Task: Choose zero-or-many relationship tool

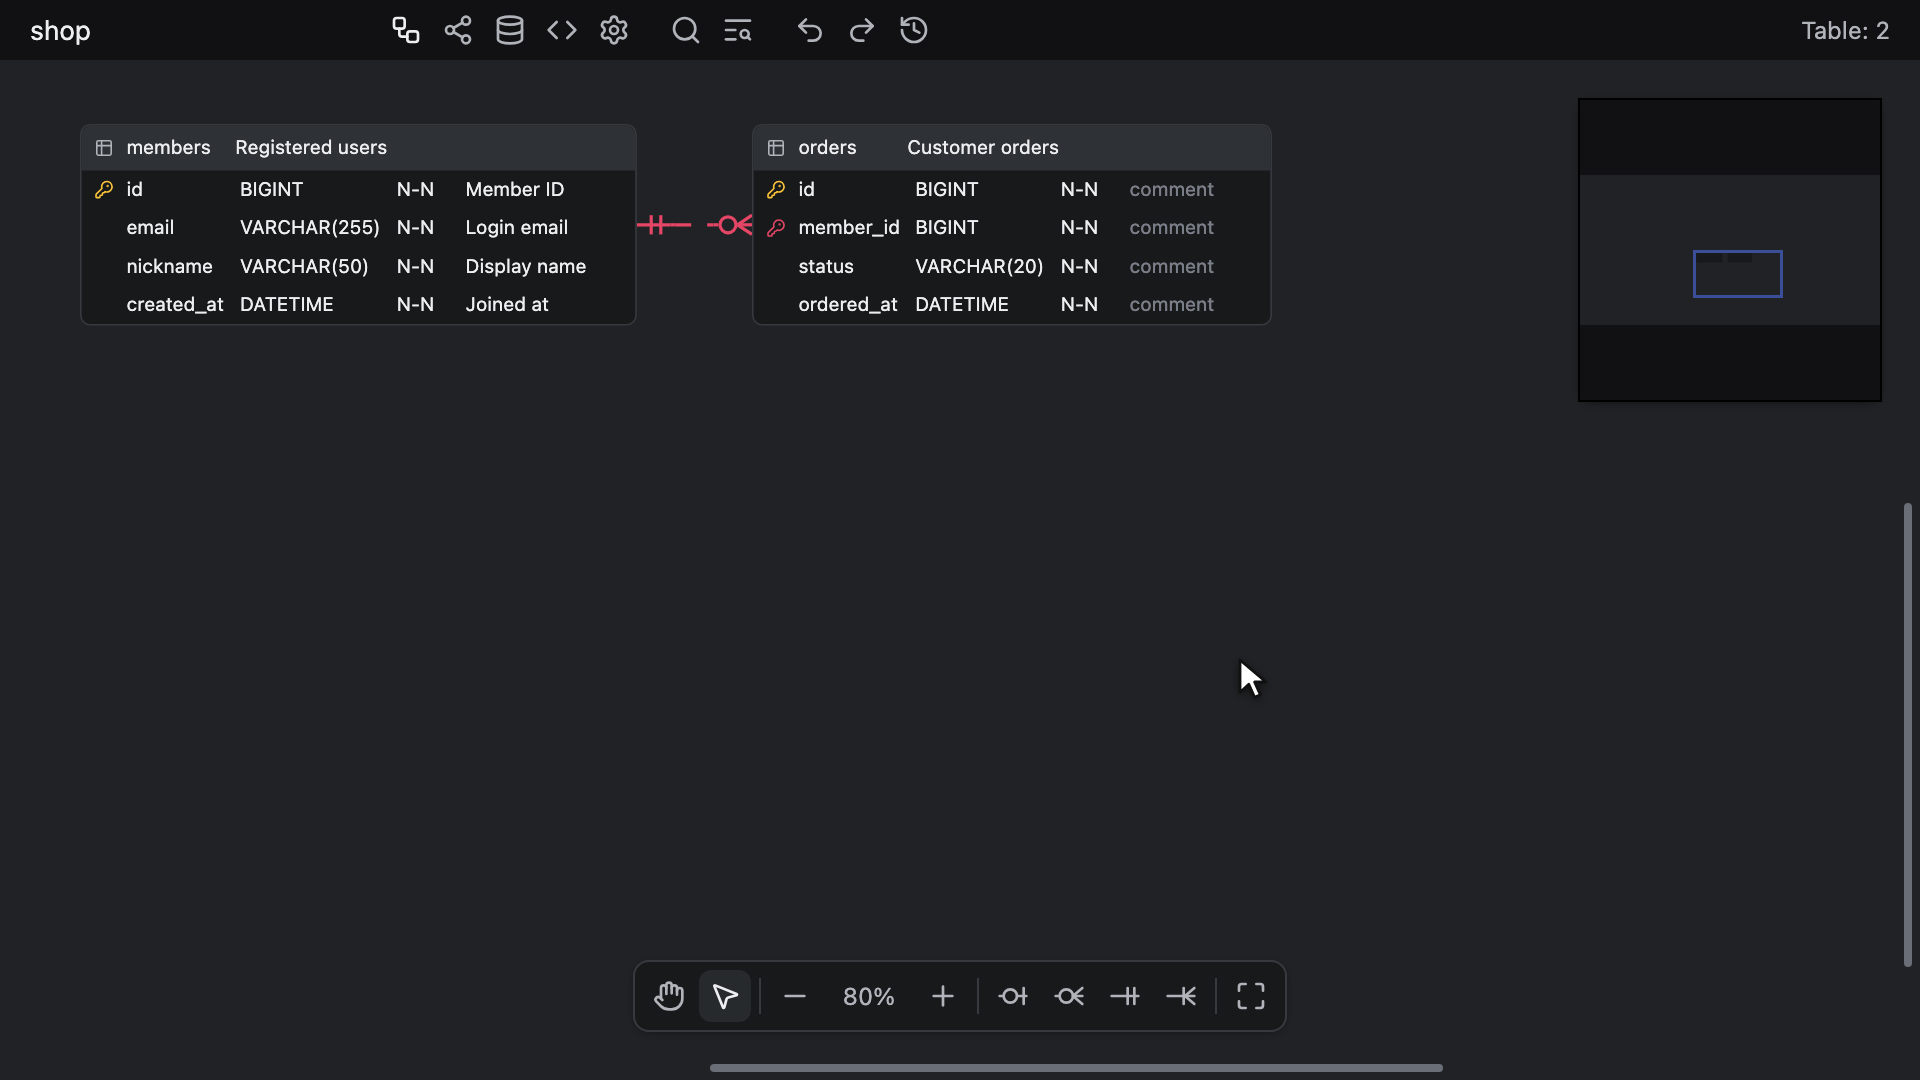Action: pos(1069,996)
